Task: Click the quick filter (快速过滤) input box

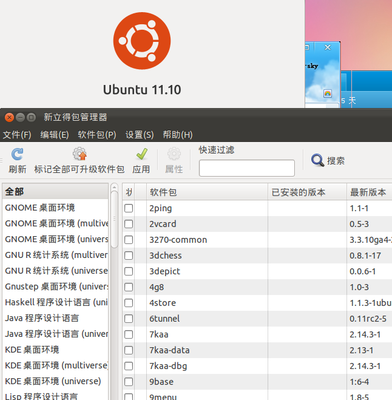Action: pyautogui.click(x=247, y=168)
